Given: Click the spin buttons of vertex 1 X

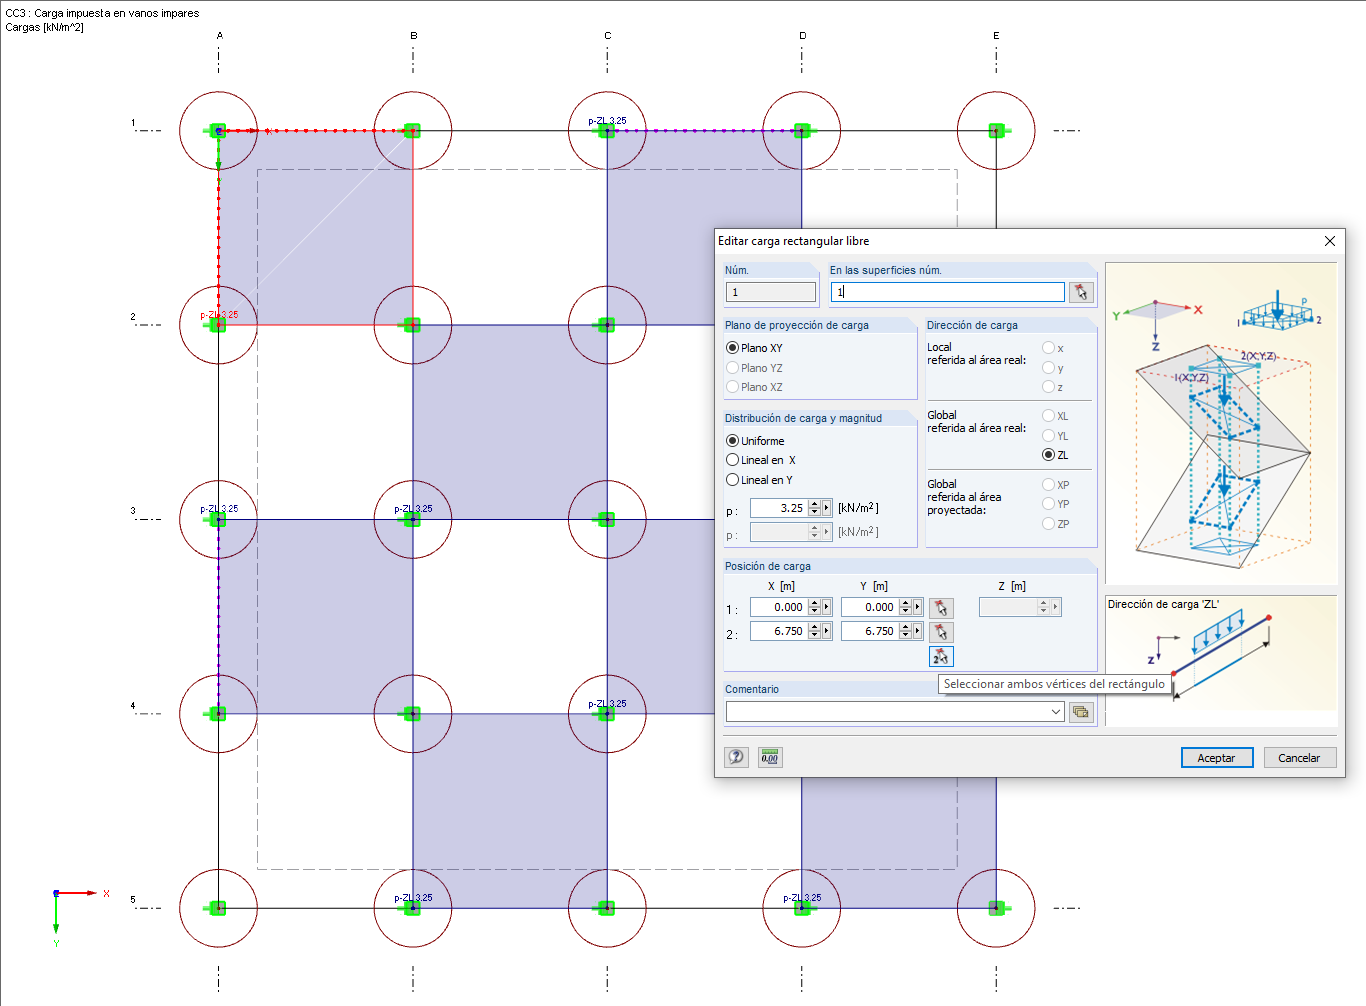Looking at the screenshot, I should click(814, 607).
